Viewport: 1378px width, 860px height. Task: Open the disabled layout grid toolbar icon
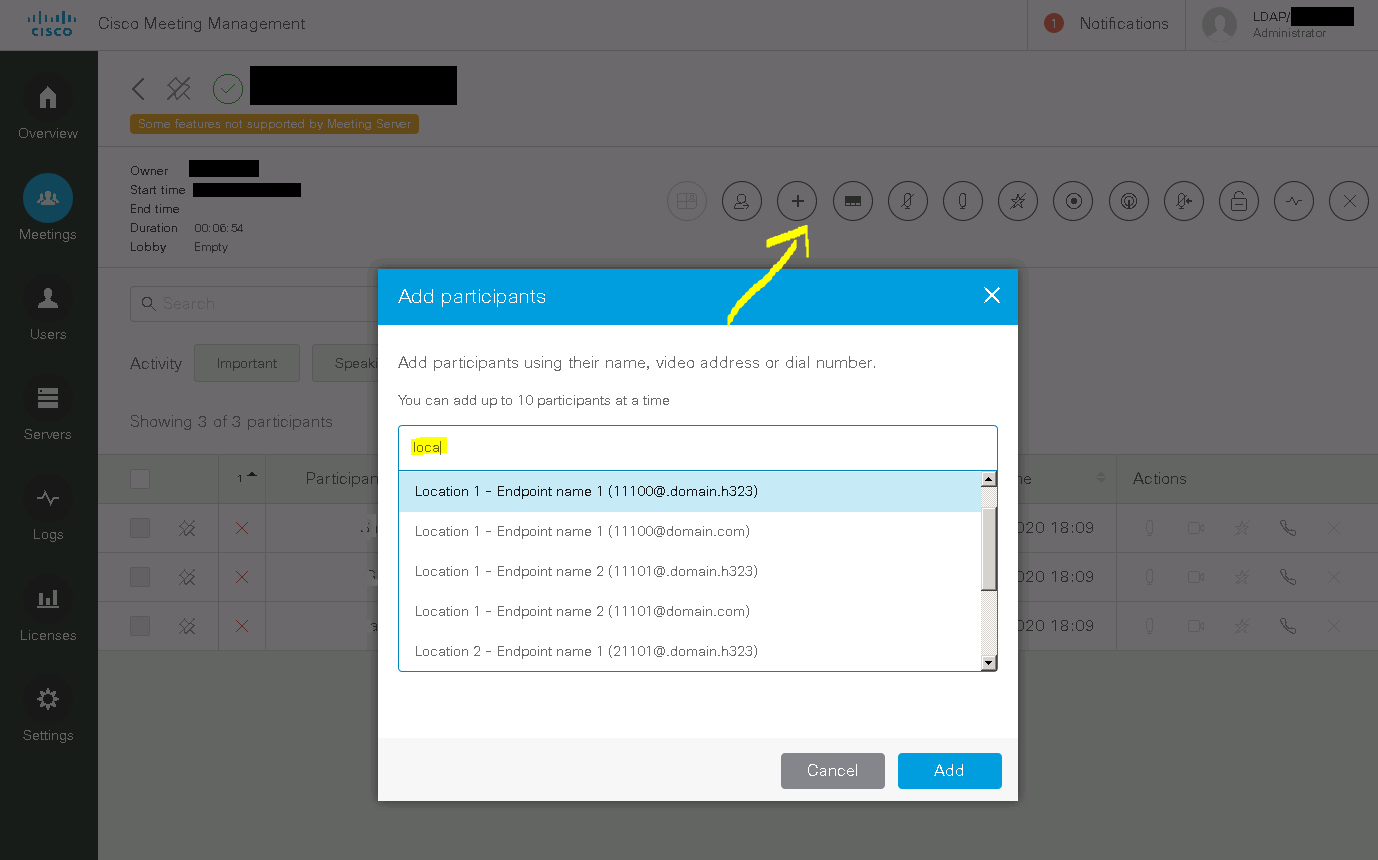click(x=687, y=201)
